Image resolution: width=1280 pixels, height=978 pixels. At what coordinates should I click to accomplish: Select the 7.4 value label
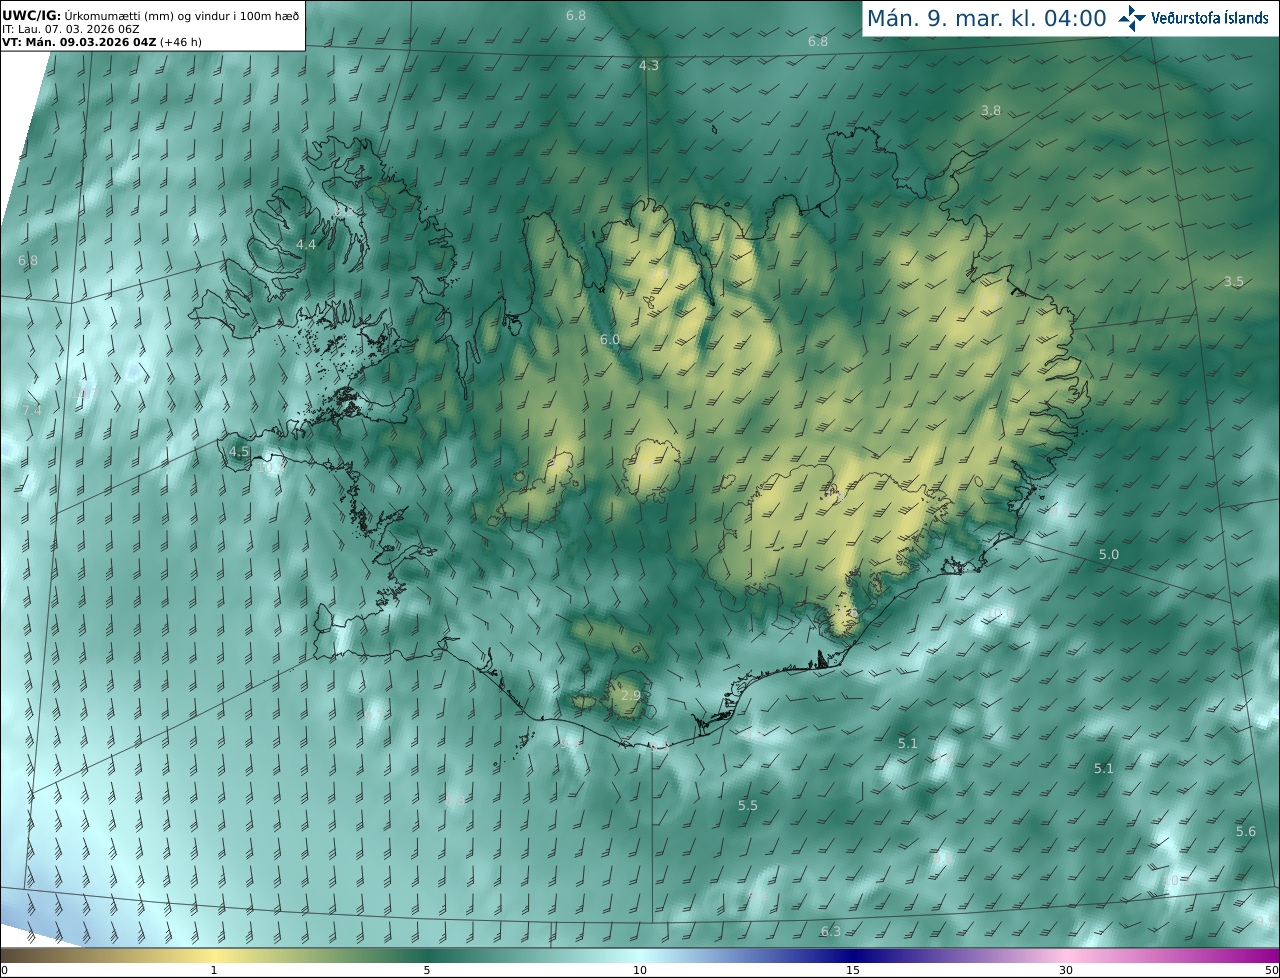click(32, 411)
